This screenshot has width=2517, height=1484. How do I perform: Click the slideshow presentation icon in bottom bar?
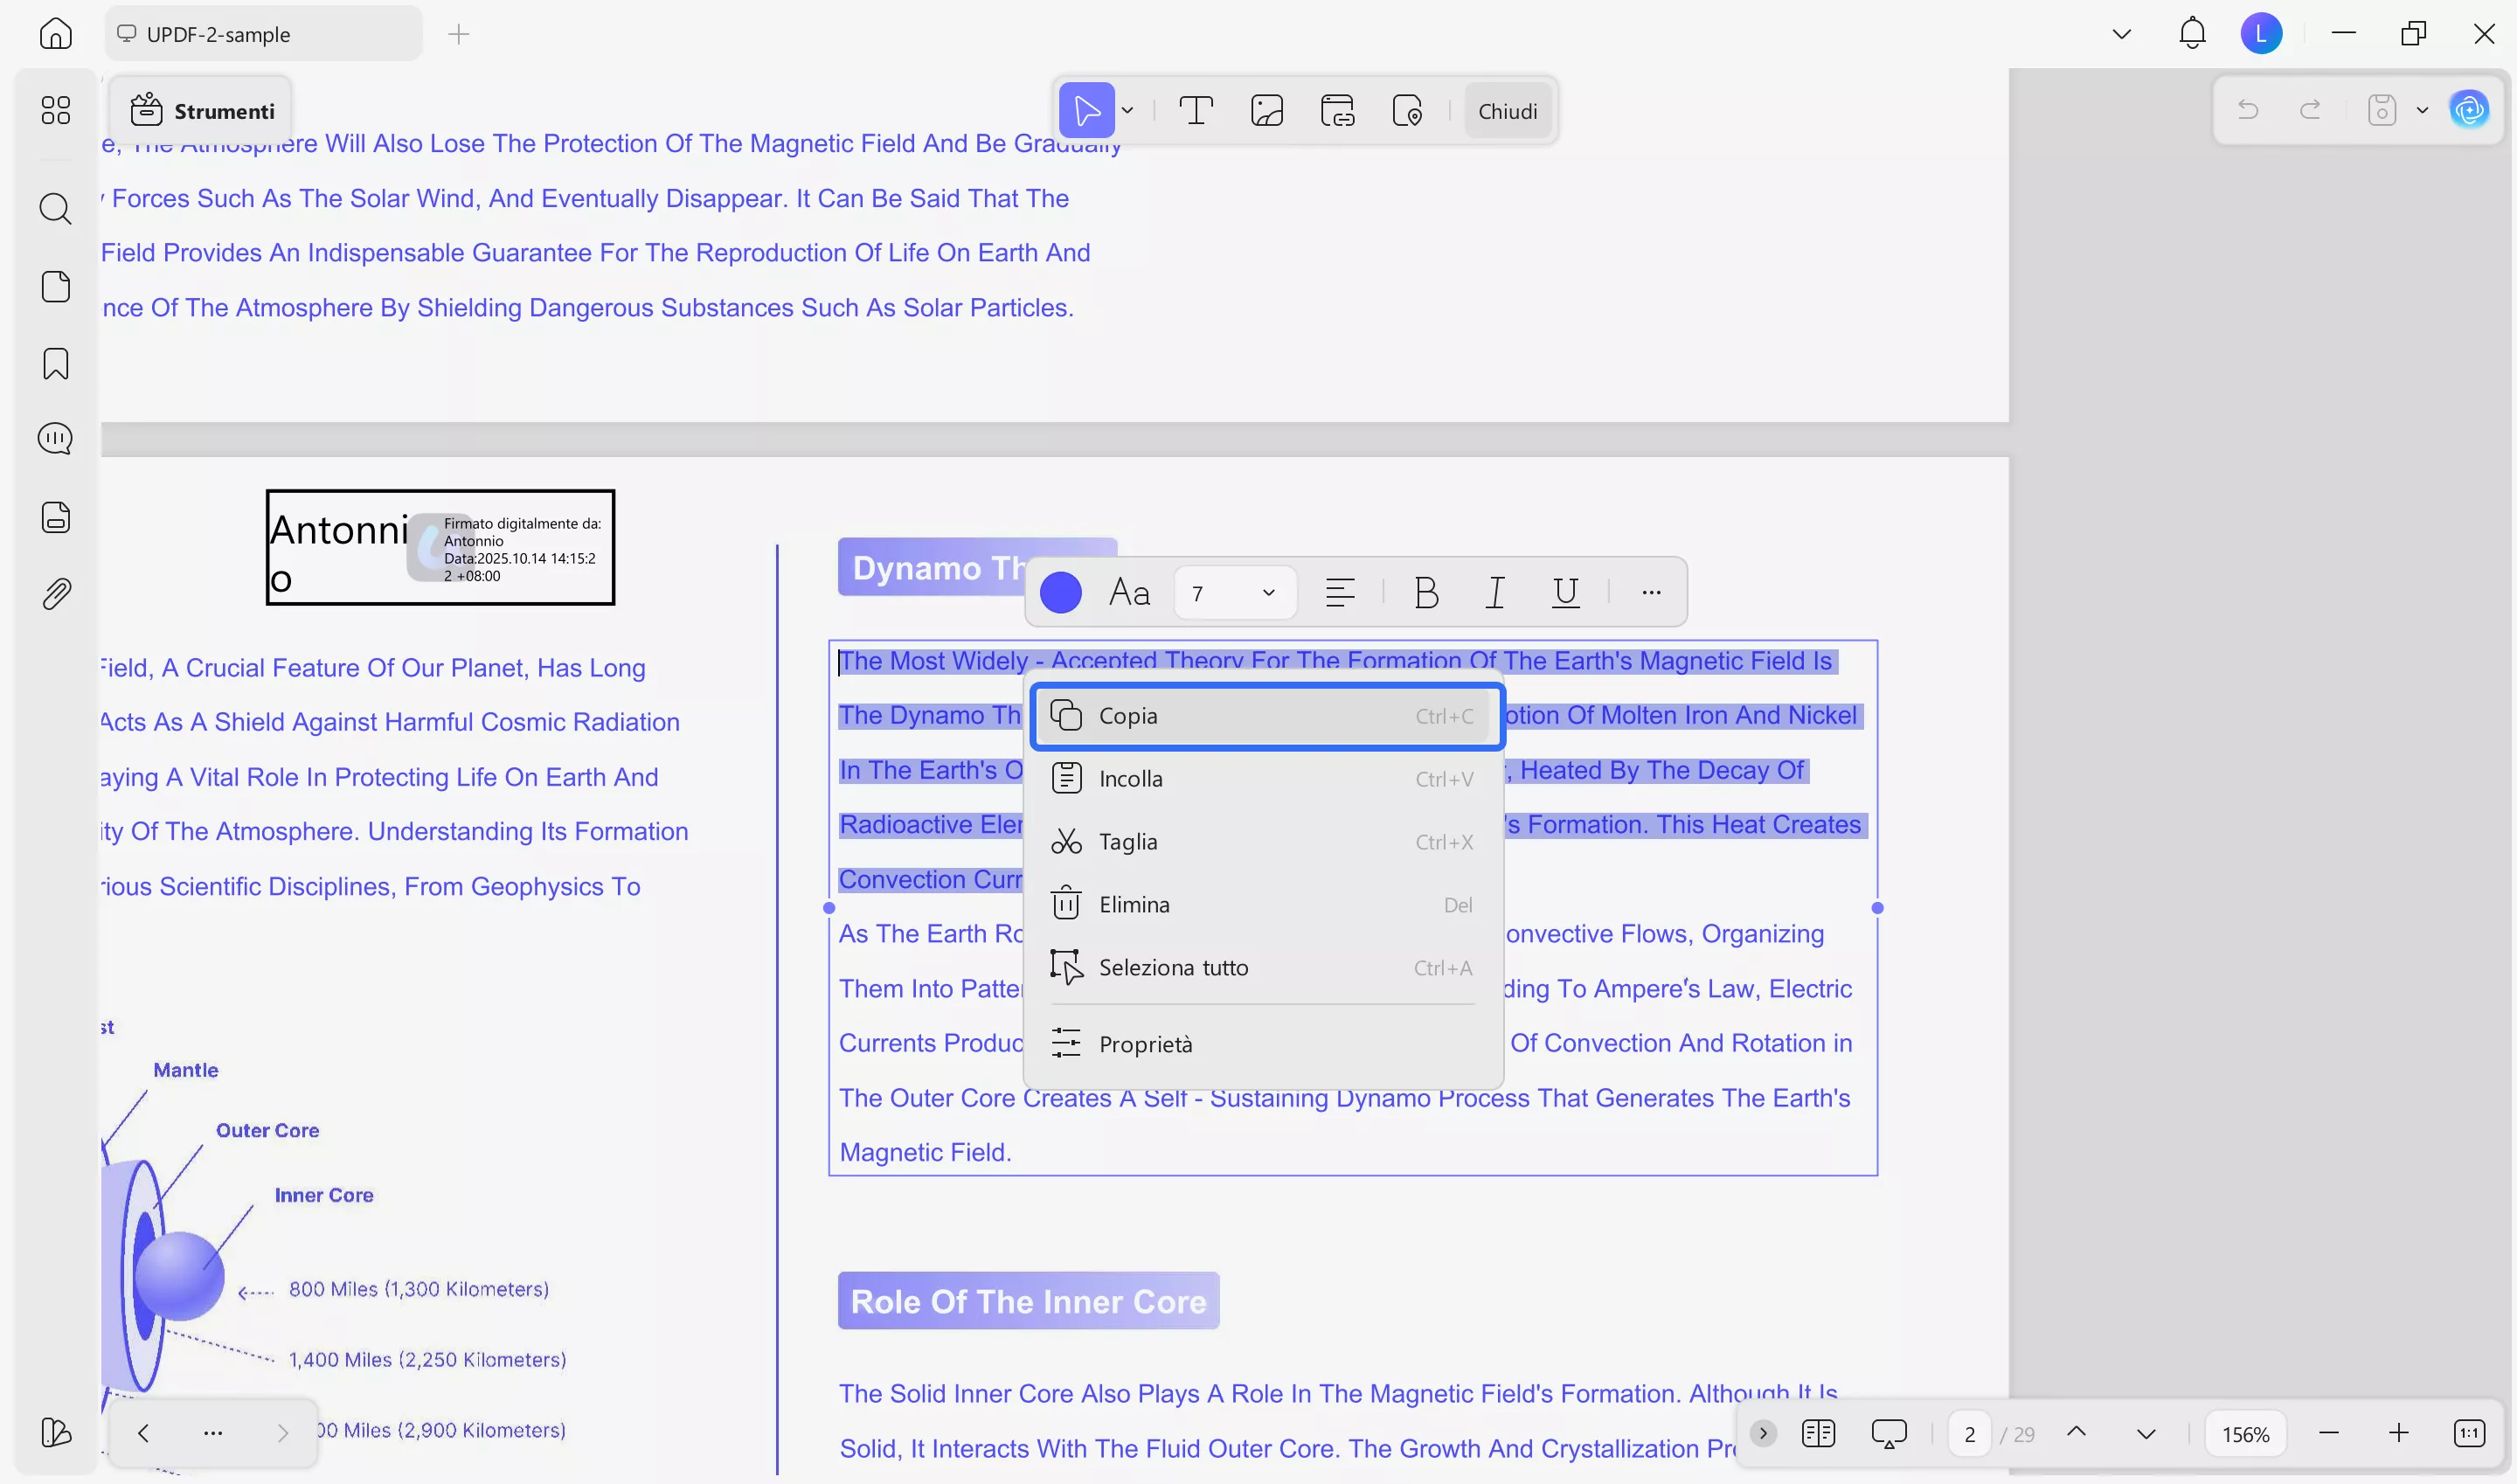point(1888,1434)
